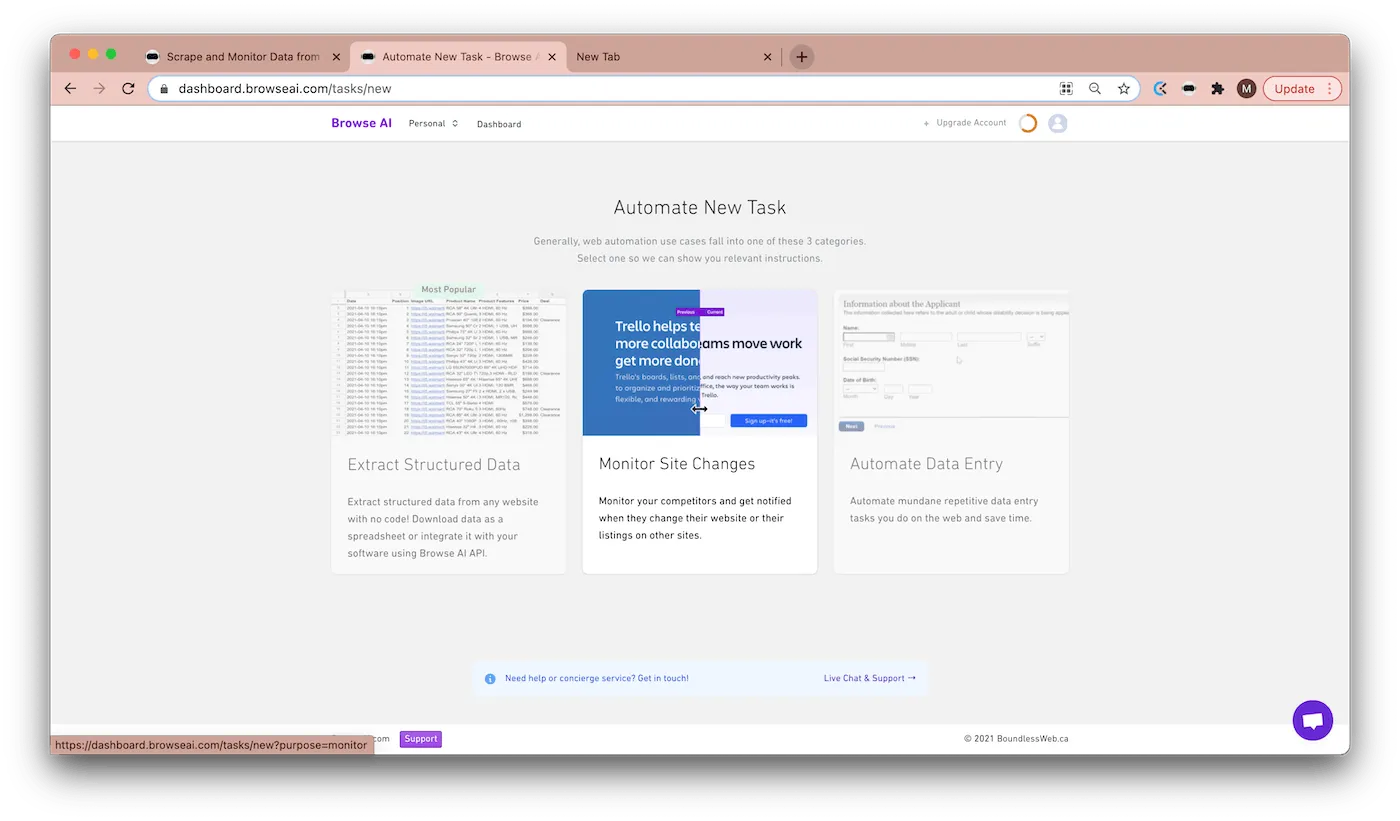The width and height of the screenshot is (1400, 821).
Task: Click the lock icon in address bar
Action: [165, 89]
